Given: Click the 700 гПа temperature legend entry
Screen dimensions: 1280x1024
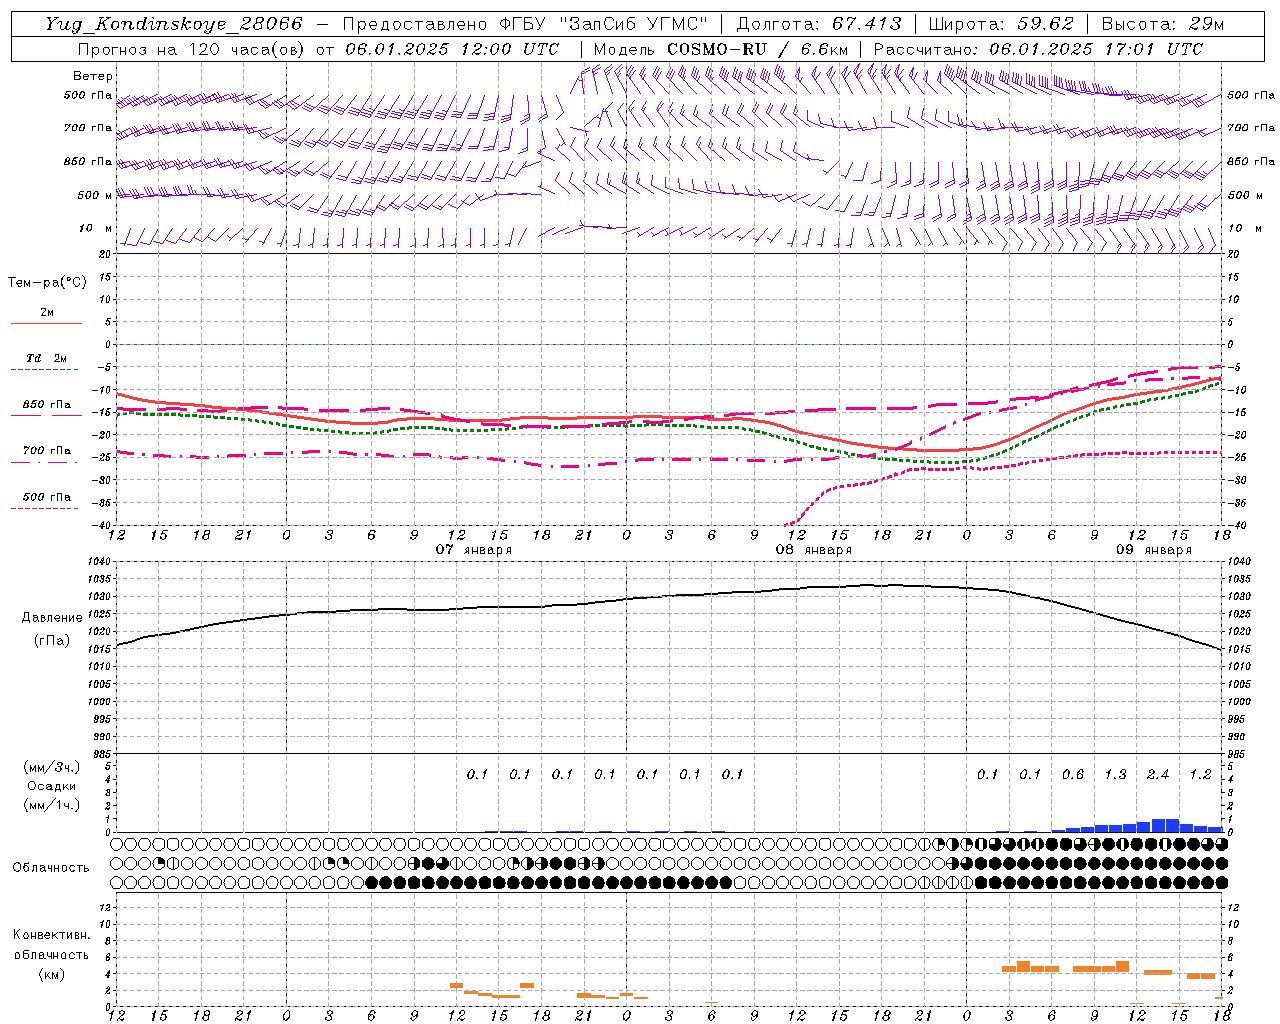Looking at the screenshot, I should (46, 451).
